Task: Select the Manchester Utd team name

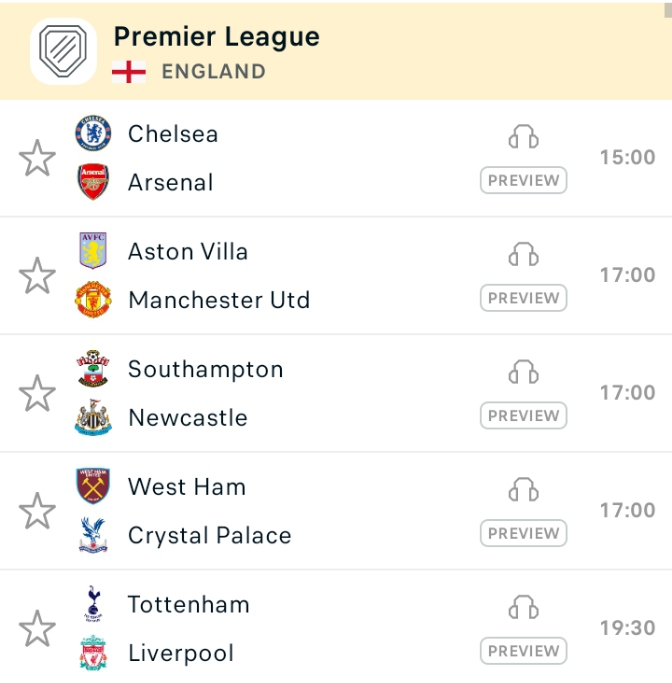Action: (219, 300)
